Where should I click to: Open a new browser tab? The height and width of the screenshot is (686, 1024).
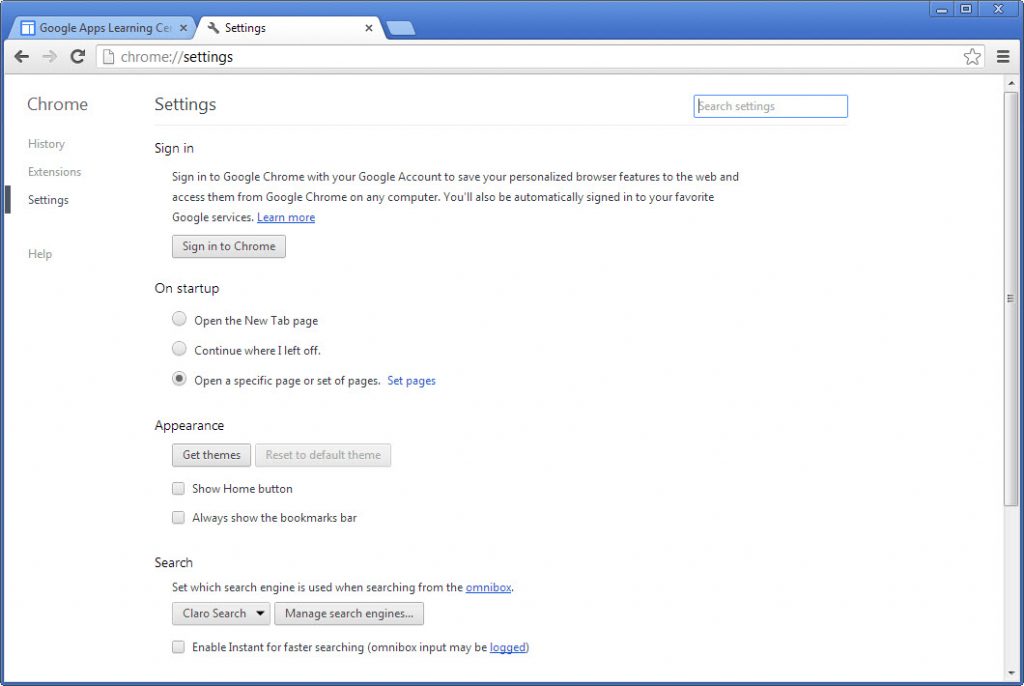tap(400, 28)
